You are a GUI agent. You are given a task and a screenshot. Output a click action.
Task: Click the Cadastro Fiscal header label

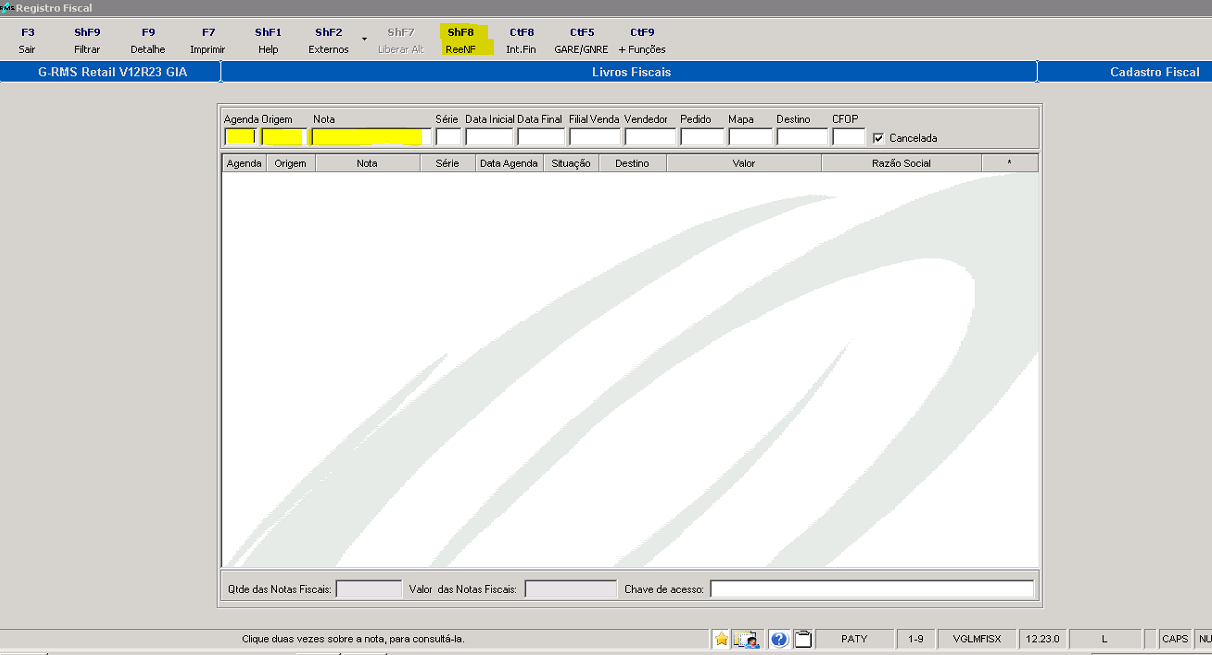(x=1154, y=72)
